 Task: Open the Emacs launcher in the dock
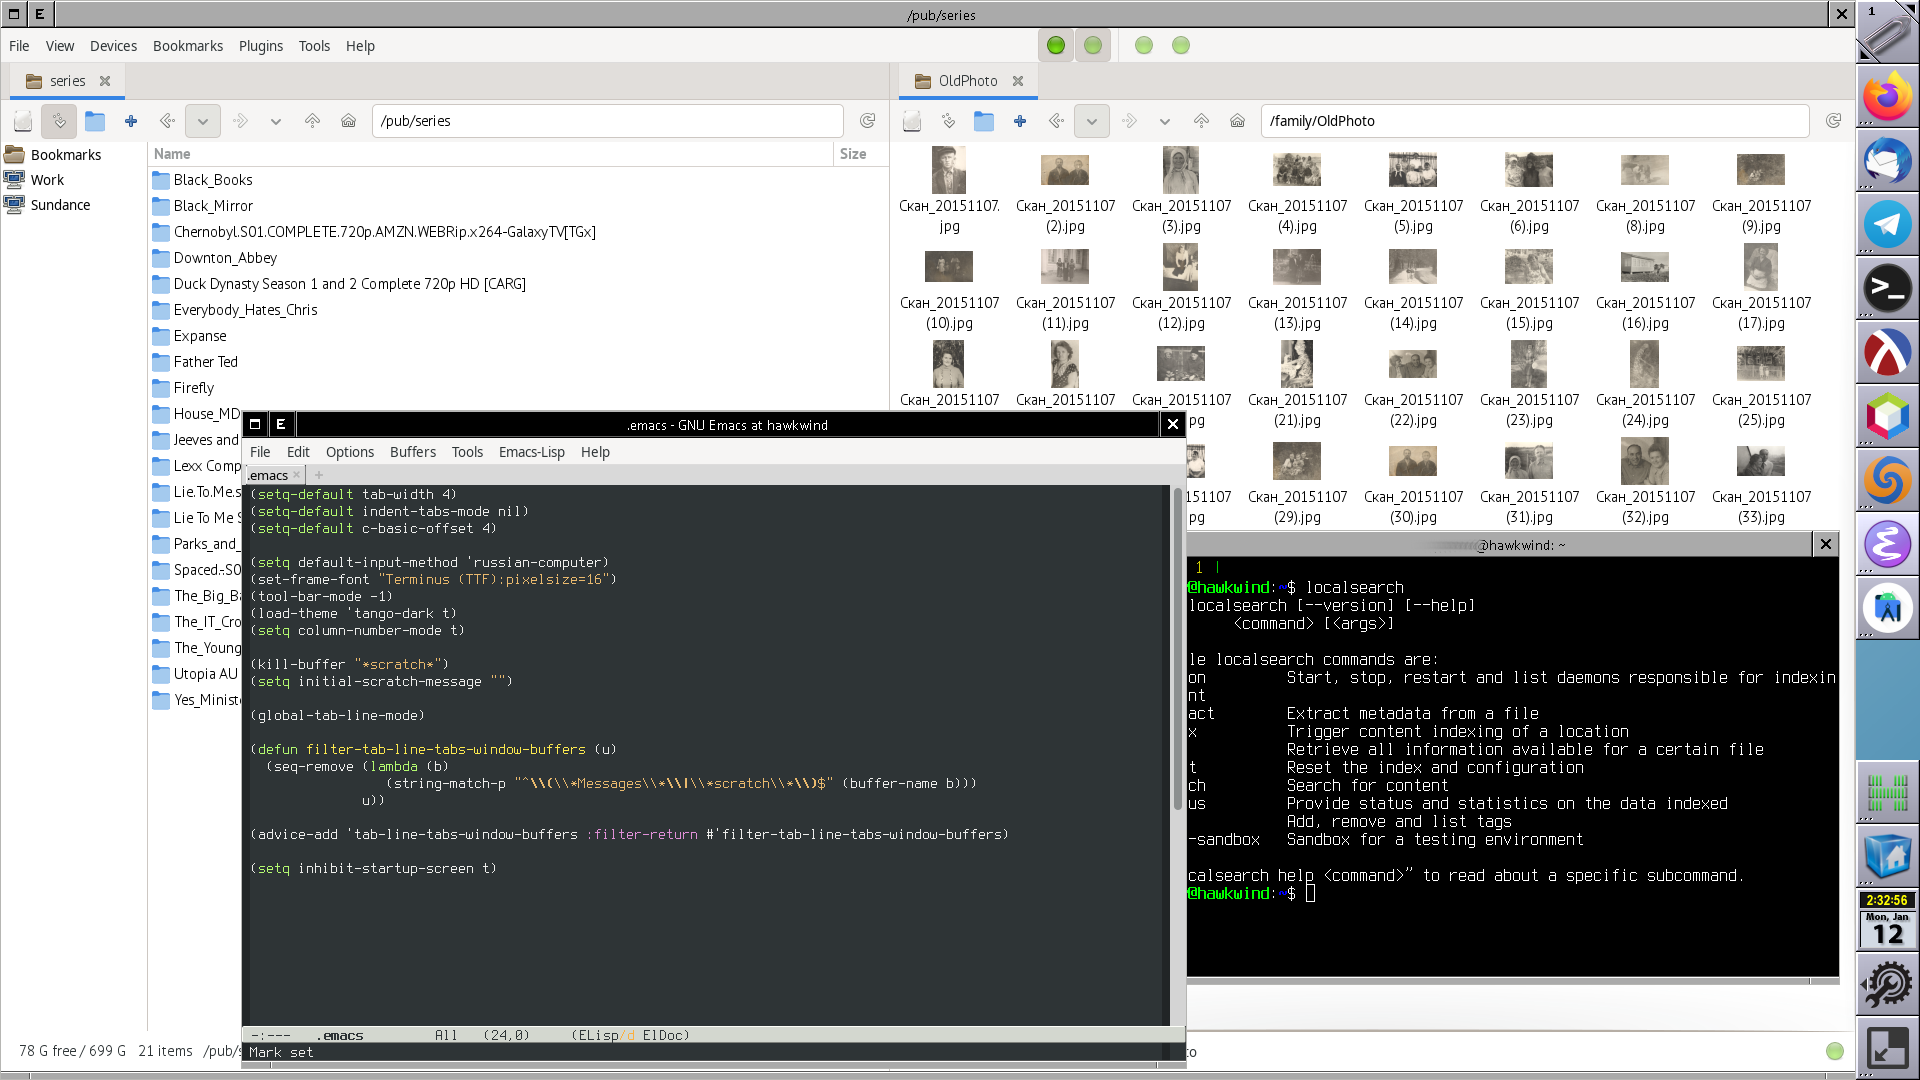point(1886,545)
